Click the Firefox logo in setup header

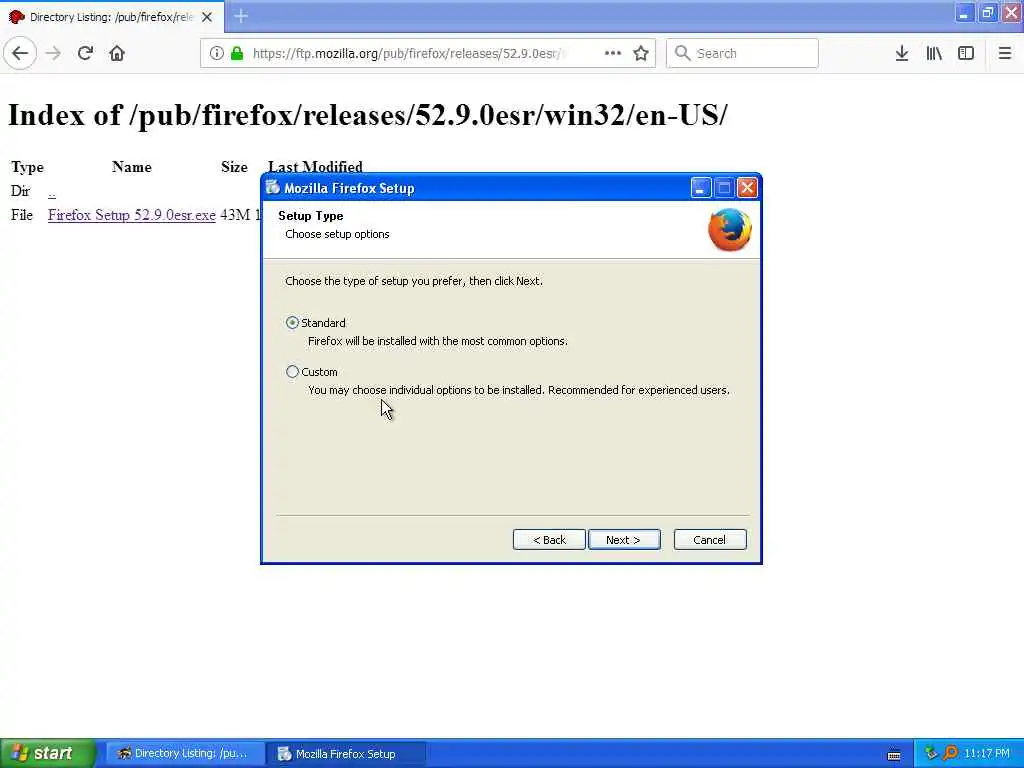(x=730, y=229)
